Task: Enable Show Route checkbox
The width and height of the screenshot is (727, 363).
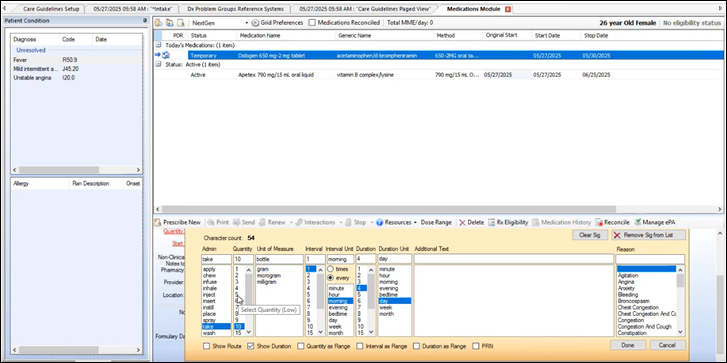Action: pyautogui.click(x=206, y=346)
